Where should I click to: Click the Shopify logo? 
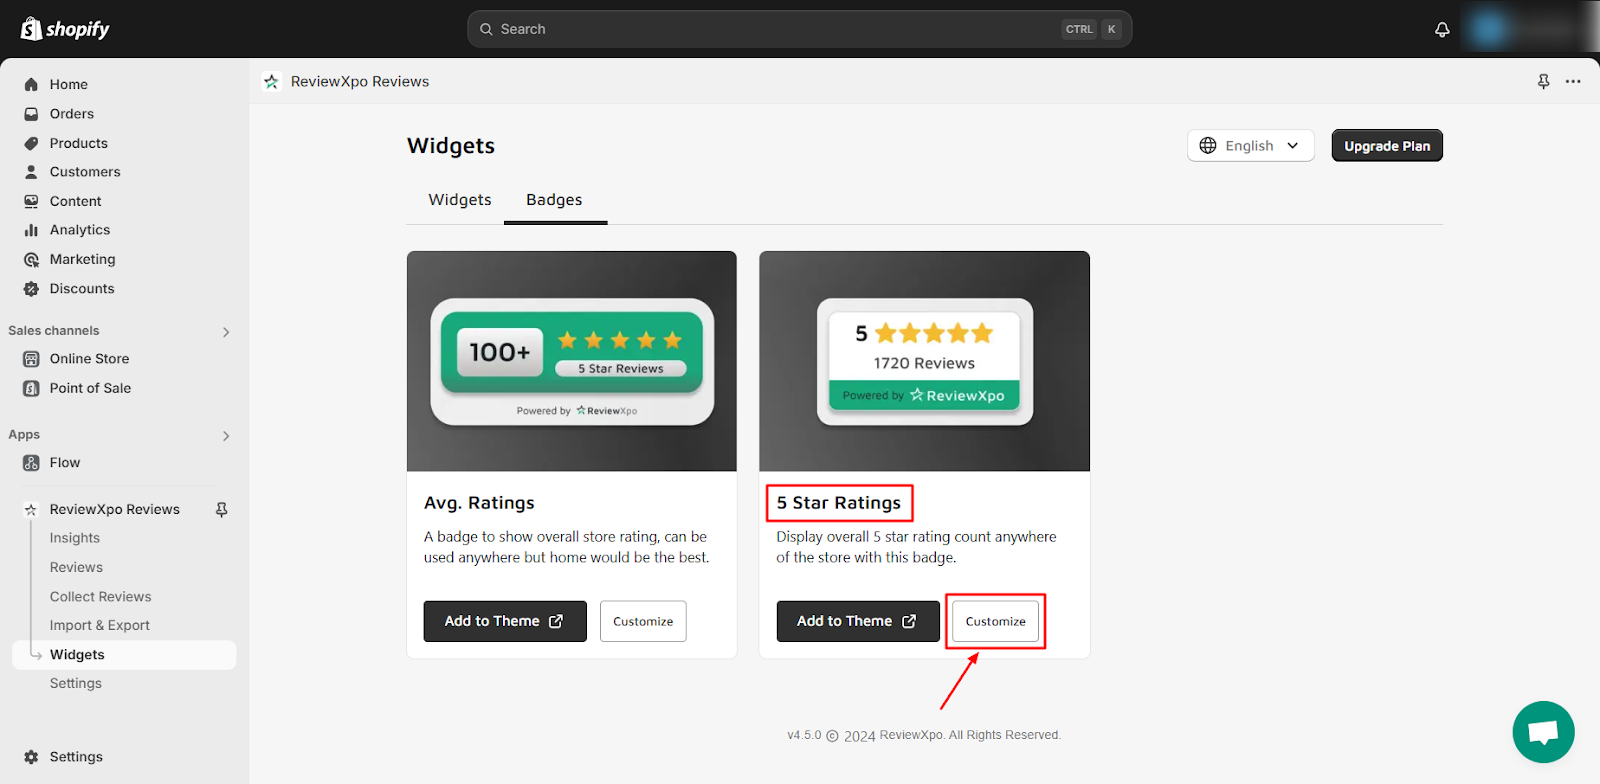(65, 29)
